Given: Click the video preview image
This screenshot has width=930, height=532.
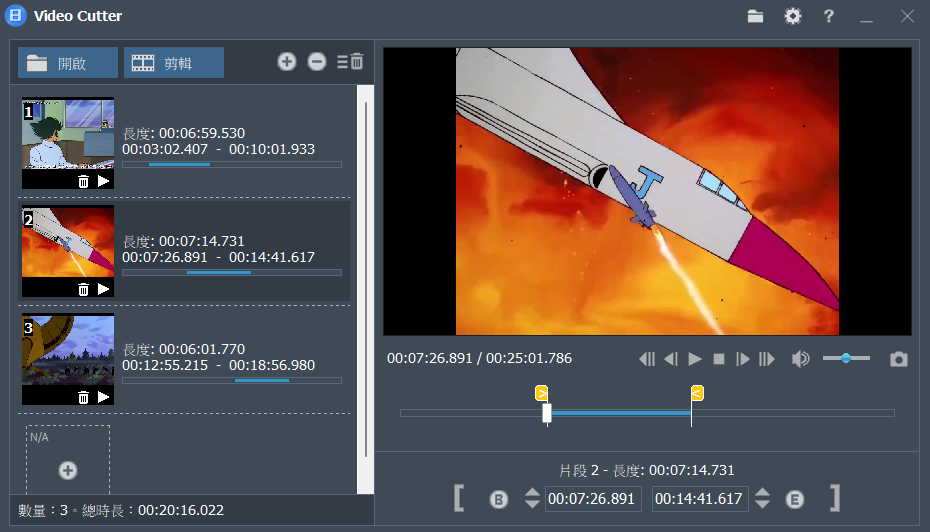Looking at the screenshot, I should [647, 191].
